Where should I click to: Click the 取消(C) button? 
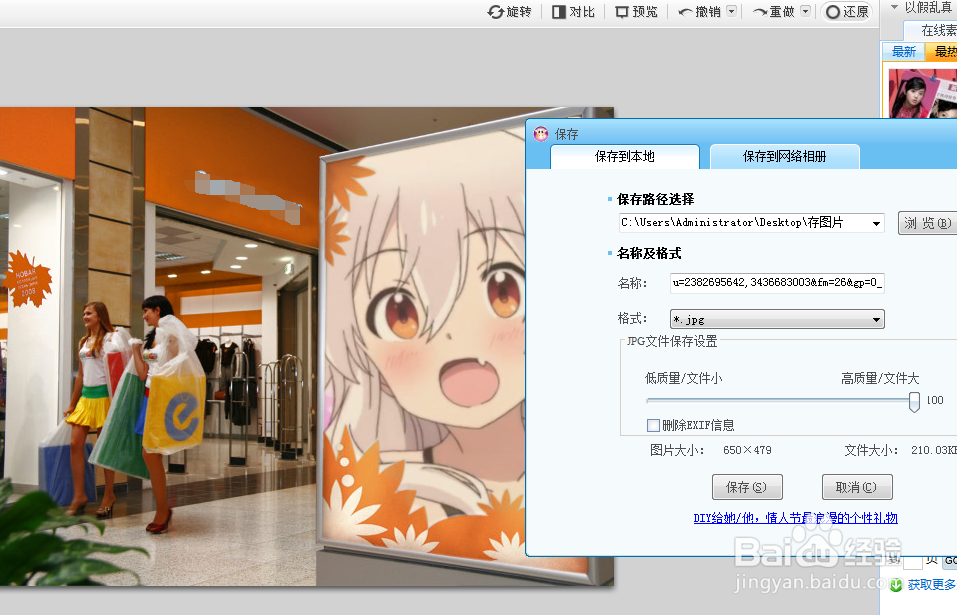coord(857,487)
